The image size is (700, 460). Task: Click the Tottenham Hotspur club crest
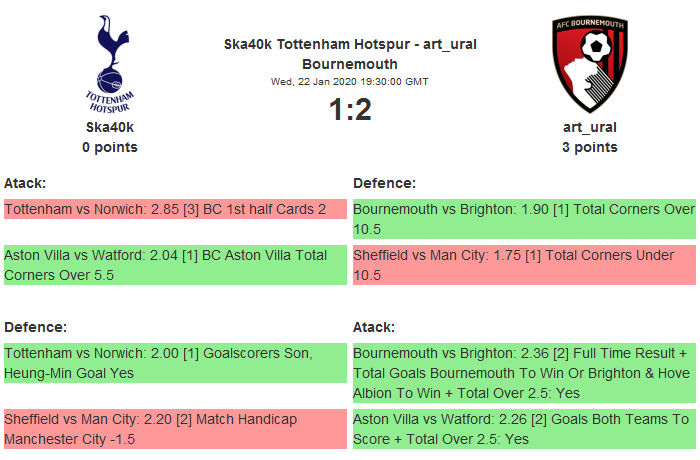point(110,62)
